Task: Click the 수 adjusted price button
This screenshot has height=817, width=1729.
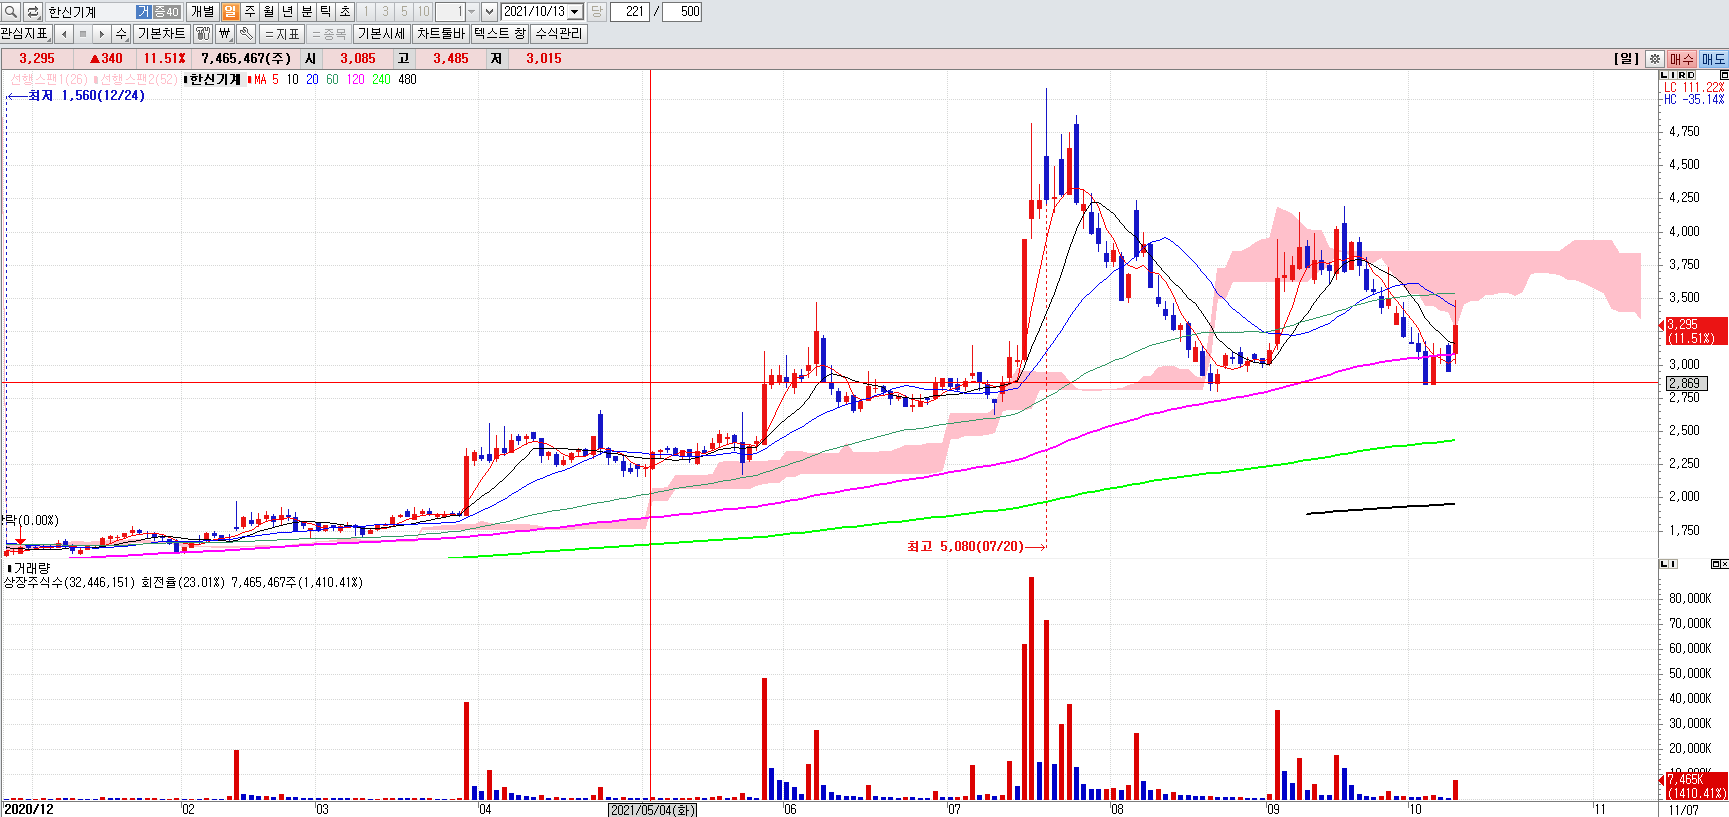Action: click(121, 34)
